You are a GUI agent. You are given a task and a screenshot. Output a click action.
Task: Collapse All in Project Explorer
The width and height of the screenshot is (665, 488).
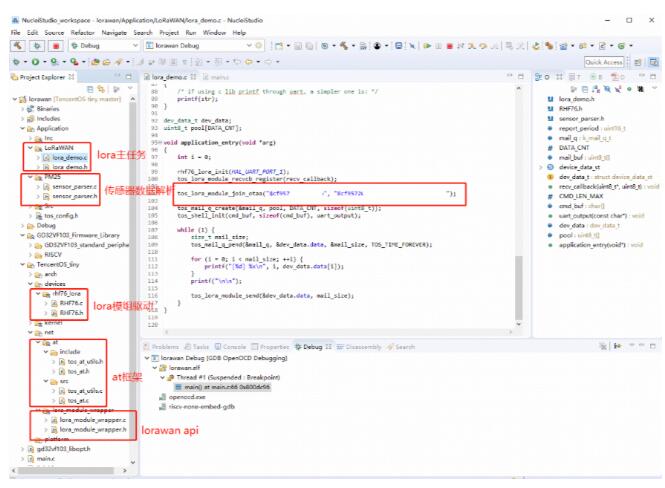pyautogui.click(x=90, y=89)
